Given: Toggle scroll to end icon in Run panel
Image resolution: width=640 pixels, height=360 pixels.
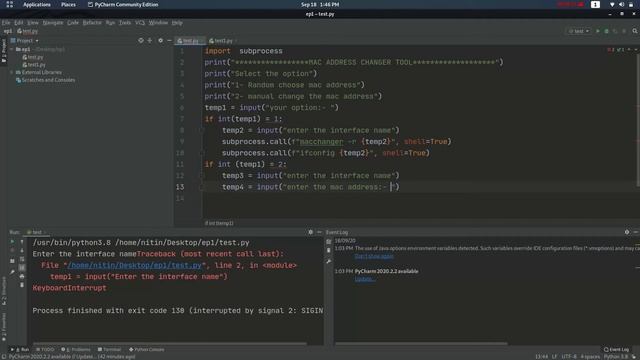Looking at the screenshot, I should (22, 268).
